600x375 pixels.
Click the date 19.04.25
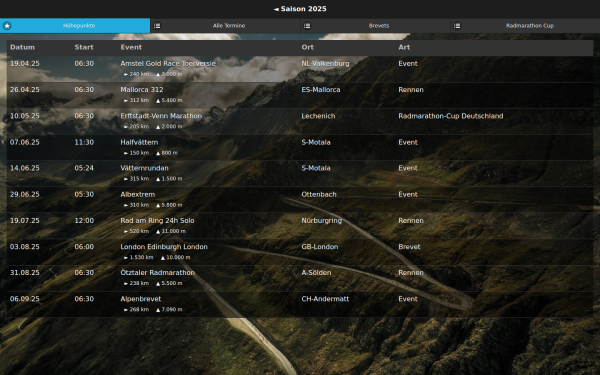tap(24, 64)
